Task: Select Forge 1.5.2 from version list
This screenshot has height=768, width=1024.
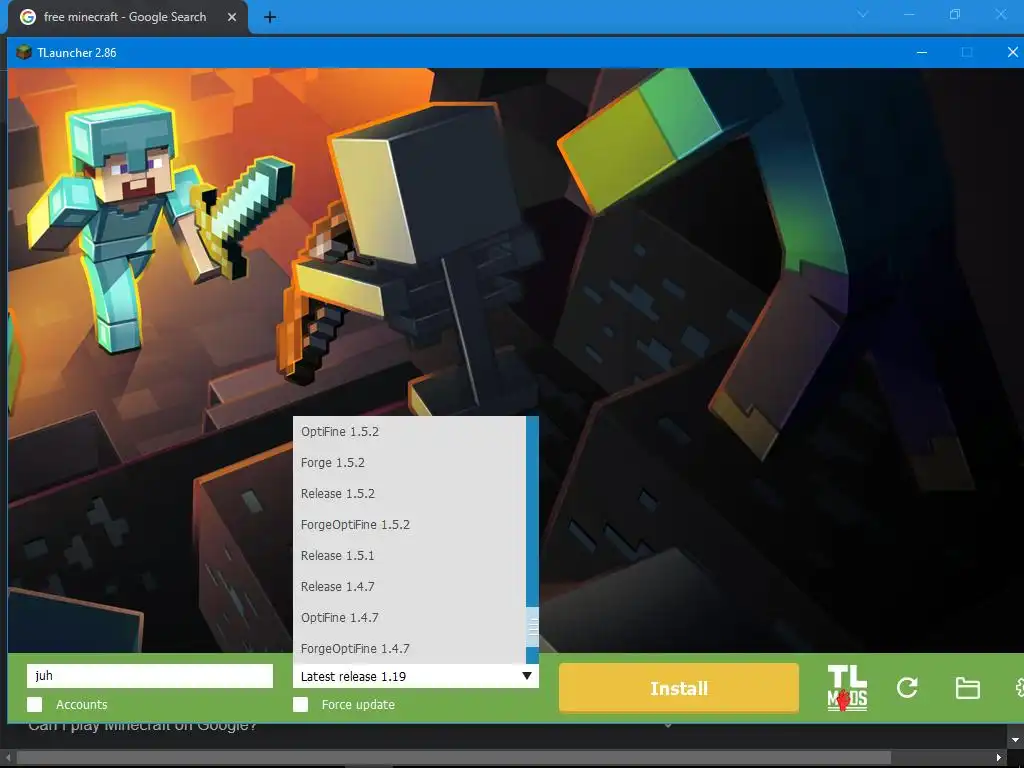Action: 409,462
